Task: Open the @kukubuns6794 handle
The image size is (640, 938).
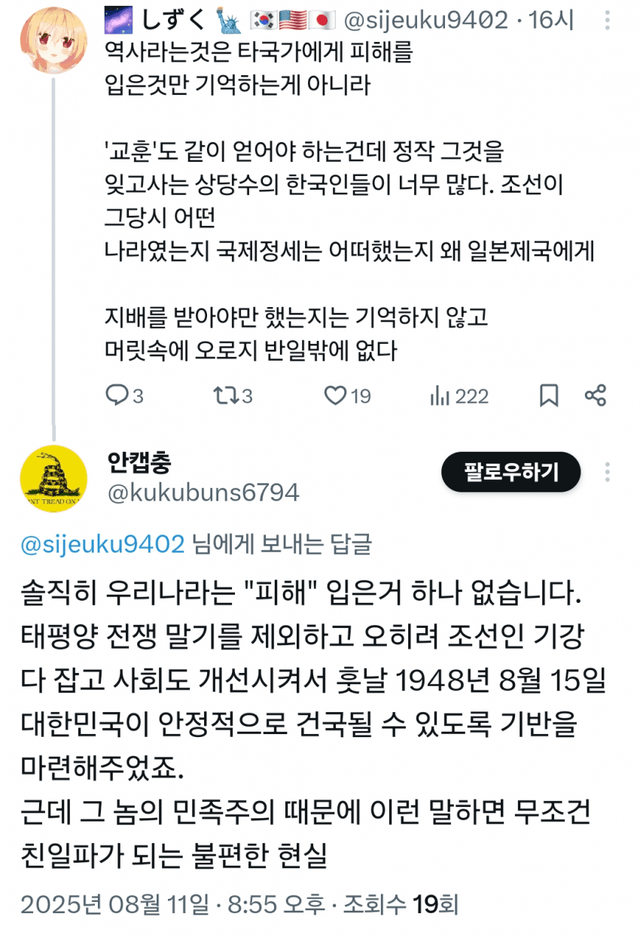Action: (202, 492)
